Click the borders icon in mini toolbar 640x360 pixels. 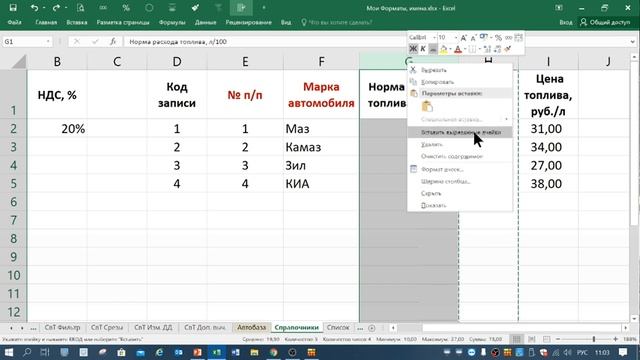coord(472,49)
